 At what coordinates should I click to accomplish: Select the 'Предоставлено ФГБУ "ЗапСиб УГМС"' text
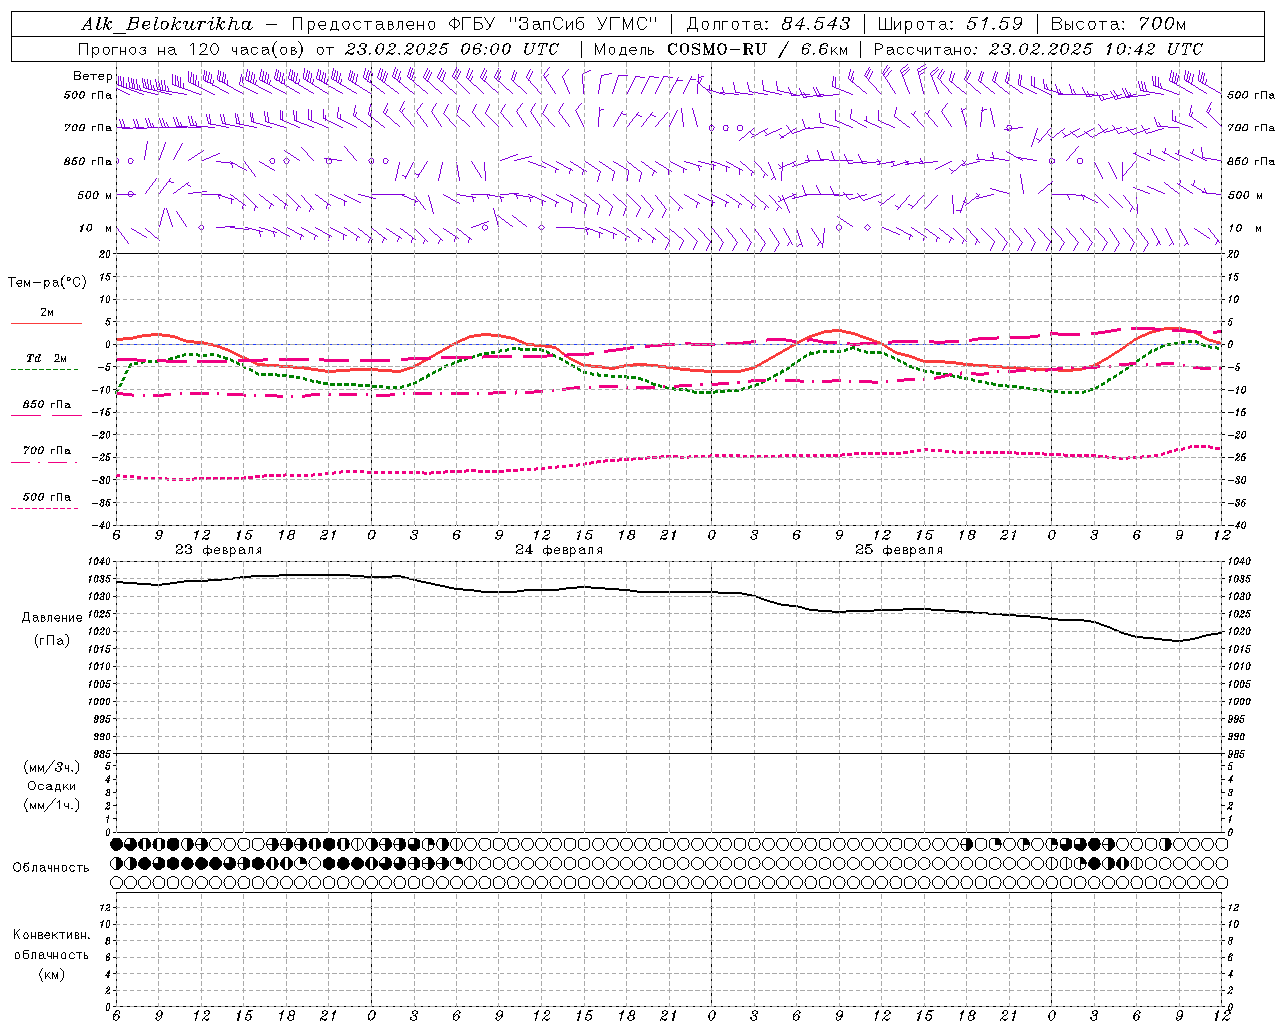[475, 24]
